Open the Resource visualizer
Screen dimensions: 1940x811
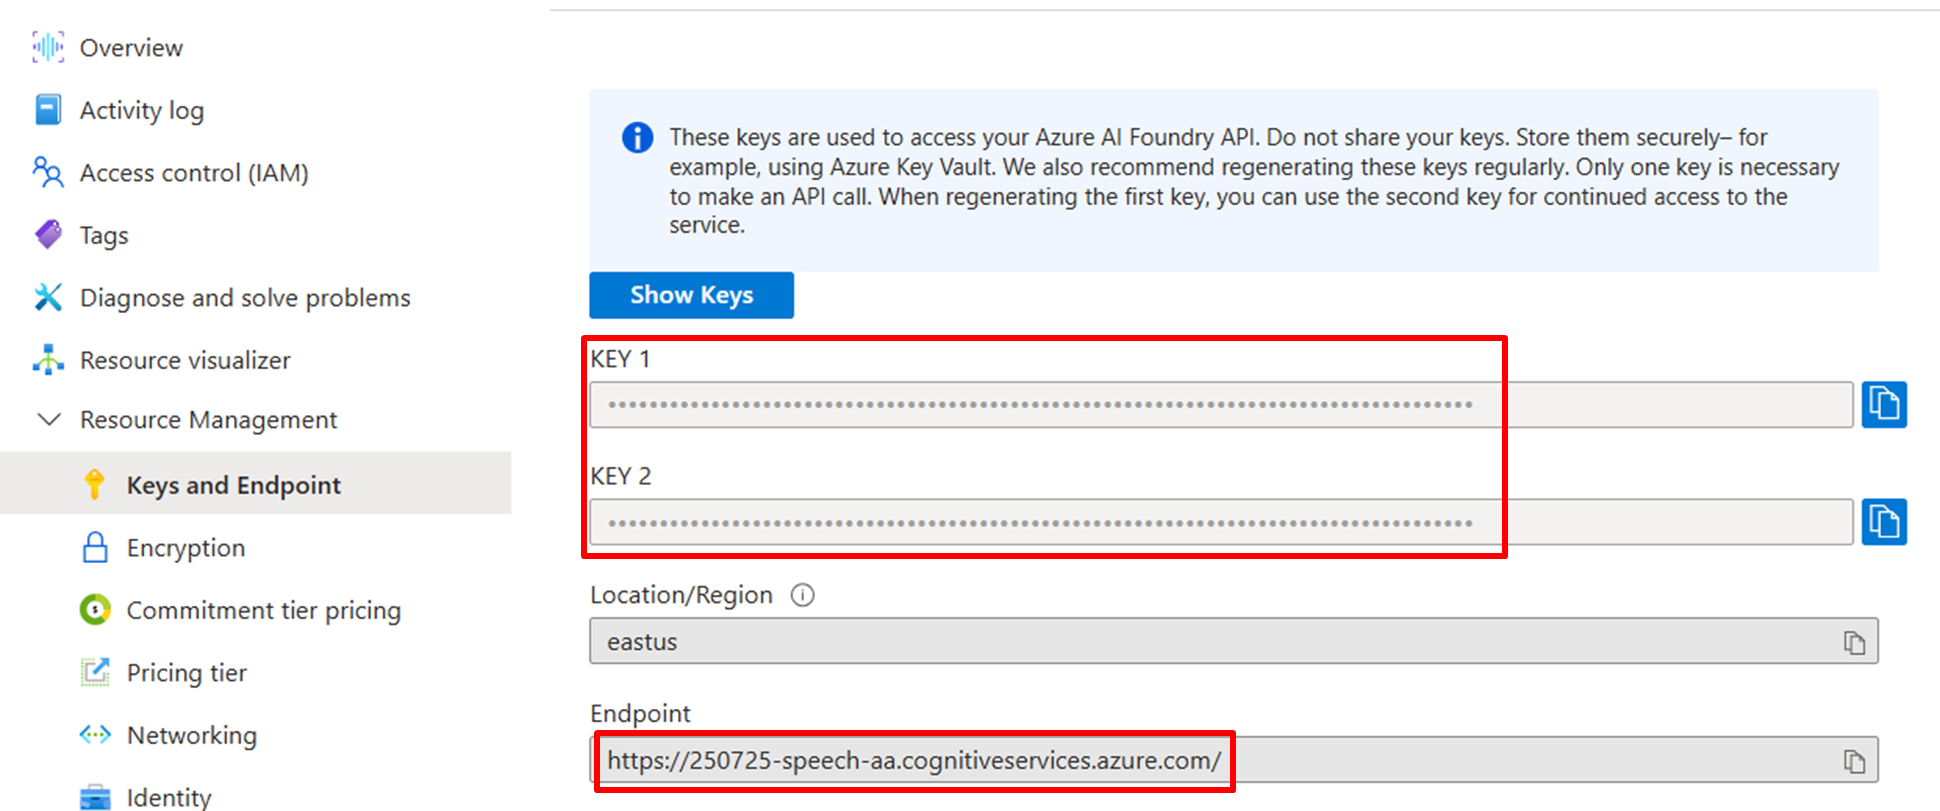(x=184, y=360)
